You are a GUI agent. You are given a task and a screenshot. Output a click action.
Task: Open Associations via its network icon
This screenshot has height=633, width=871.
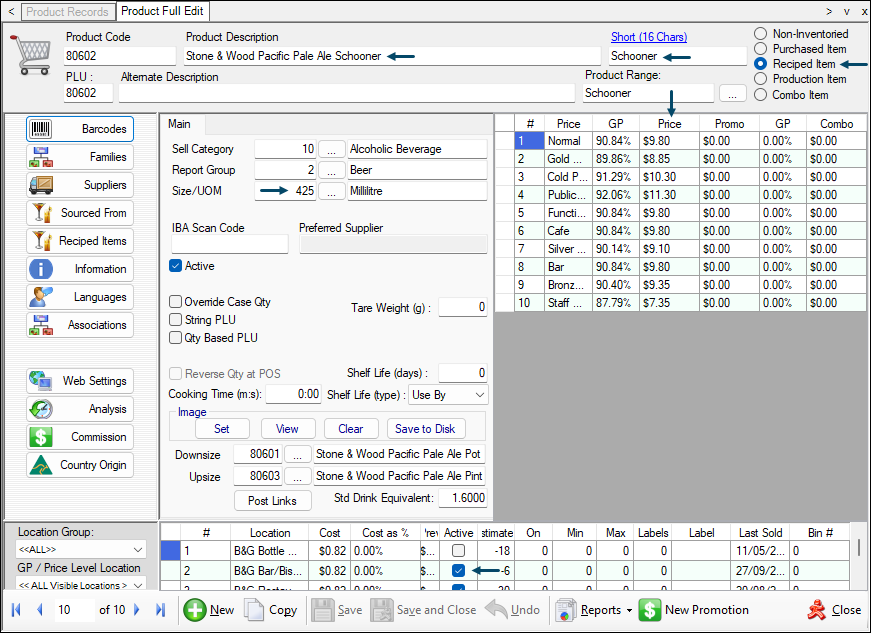click(x=41, y=325)
